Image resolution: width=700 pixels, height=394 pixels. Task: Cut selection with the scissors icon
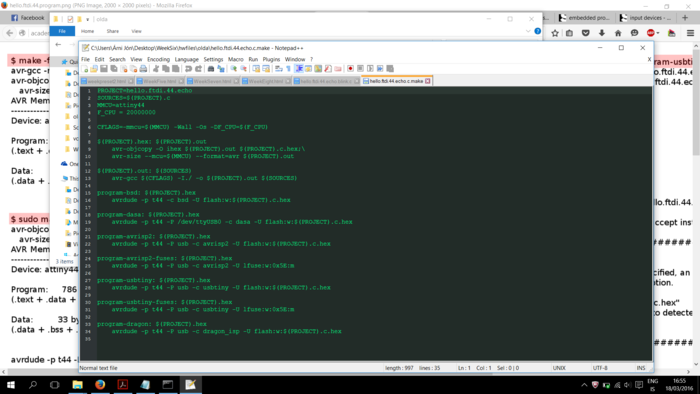pos(156,69)
